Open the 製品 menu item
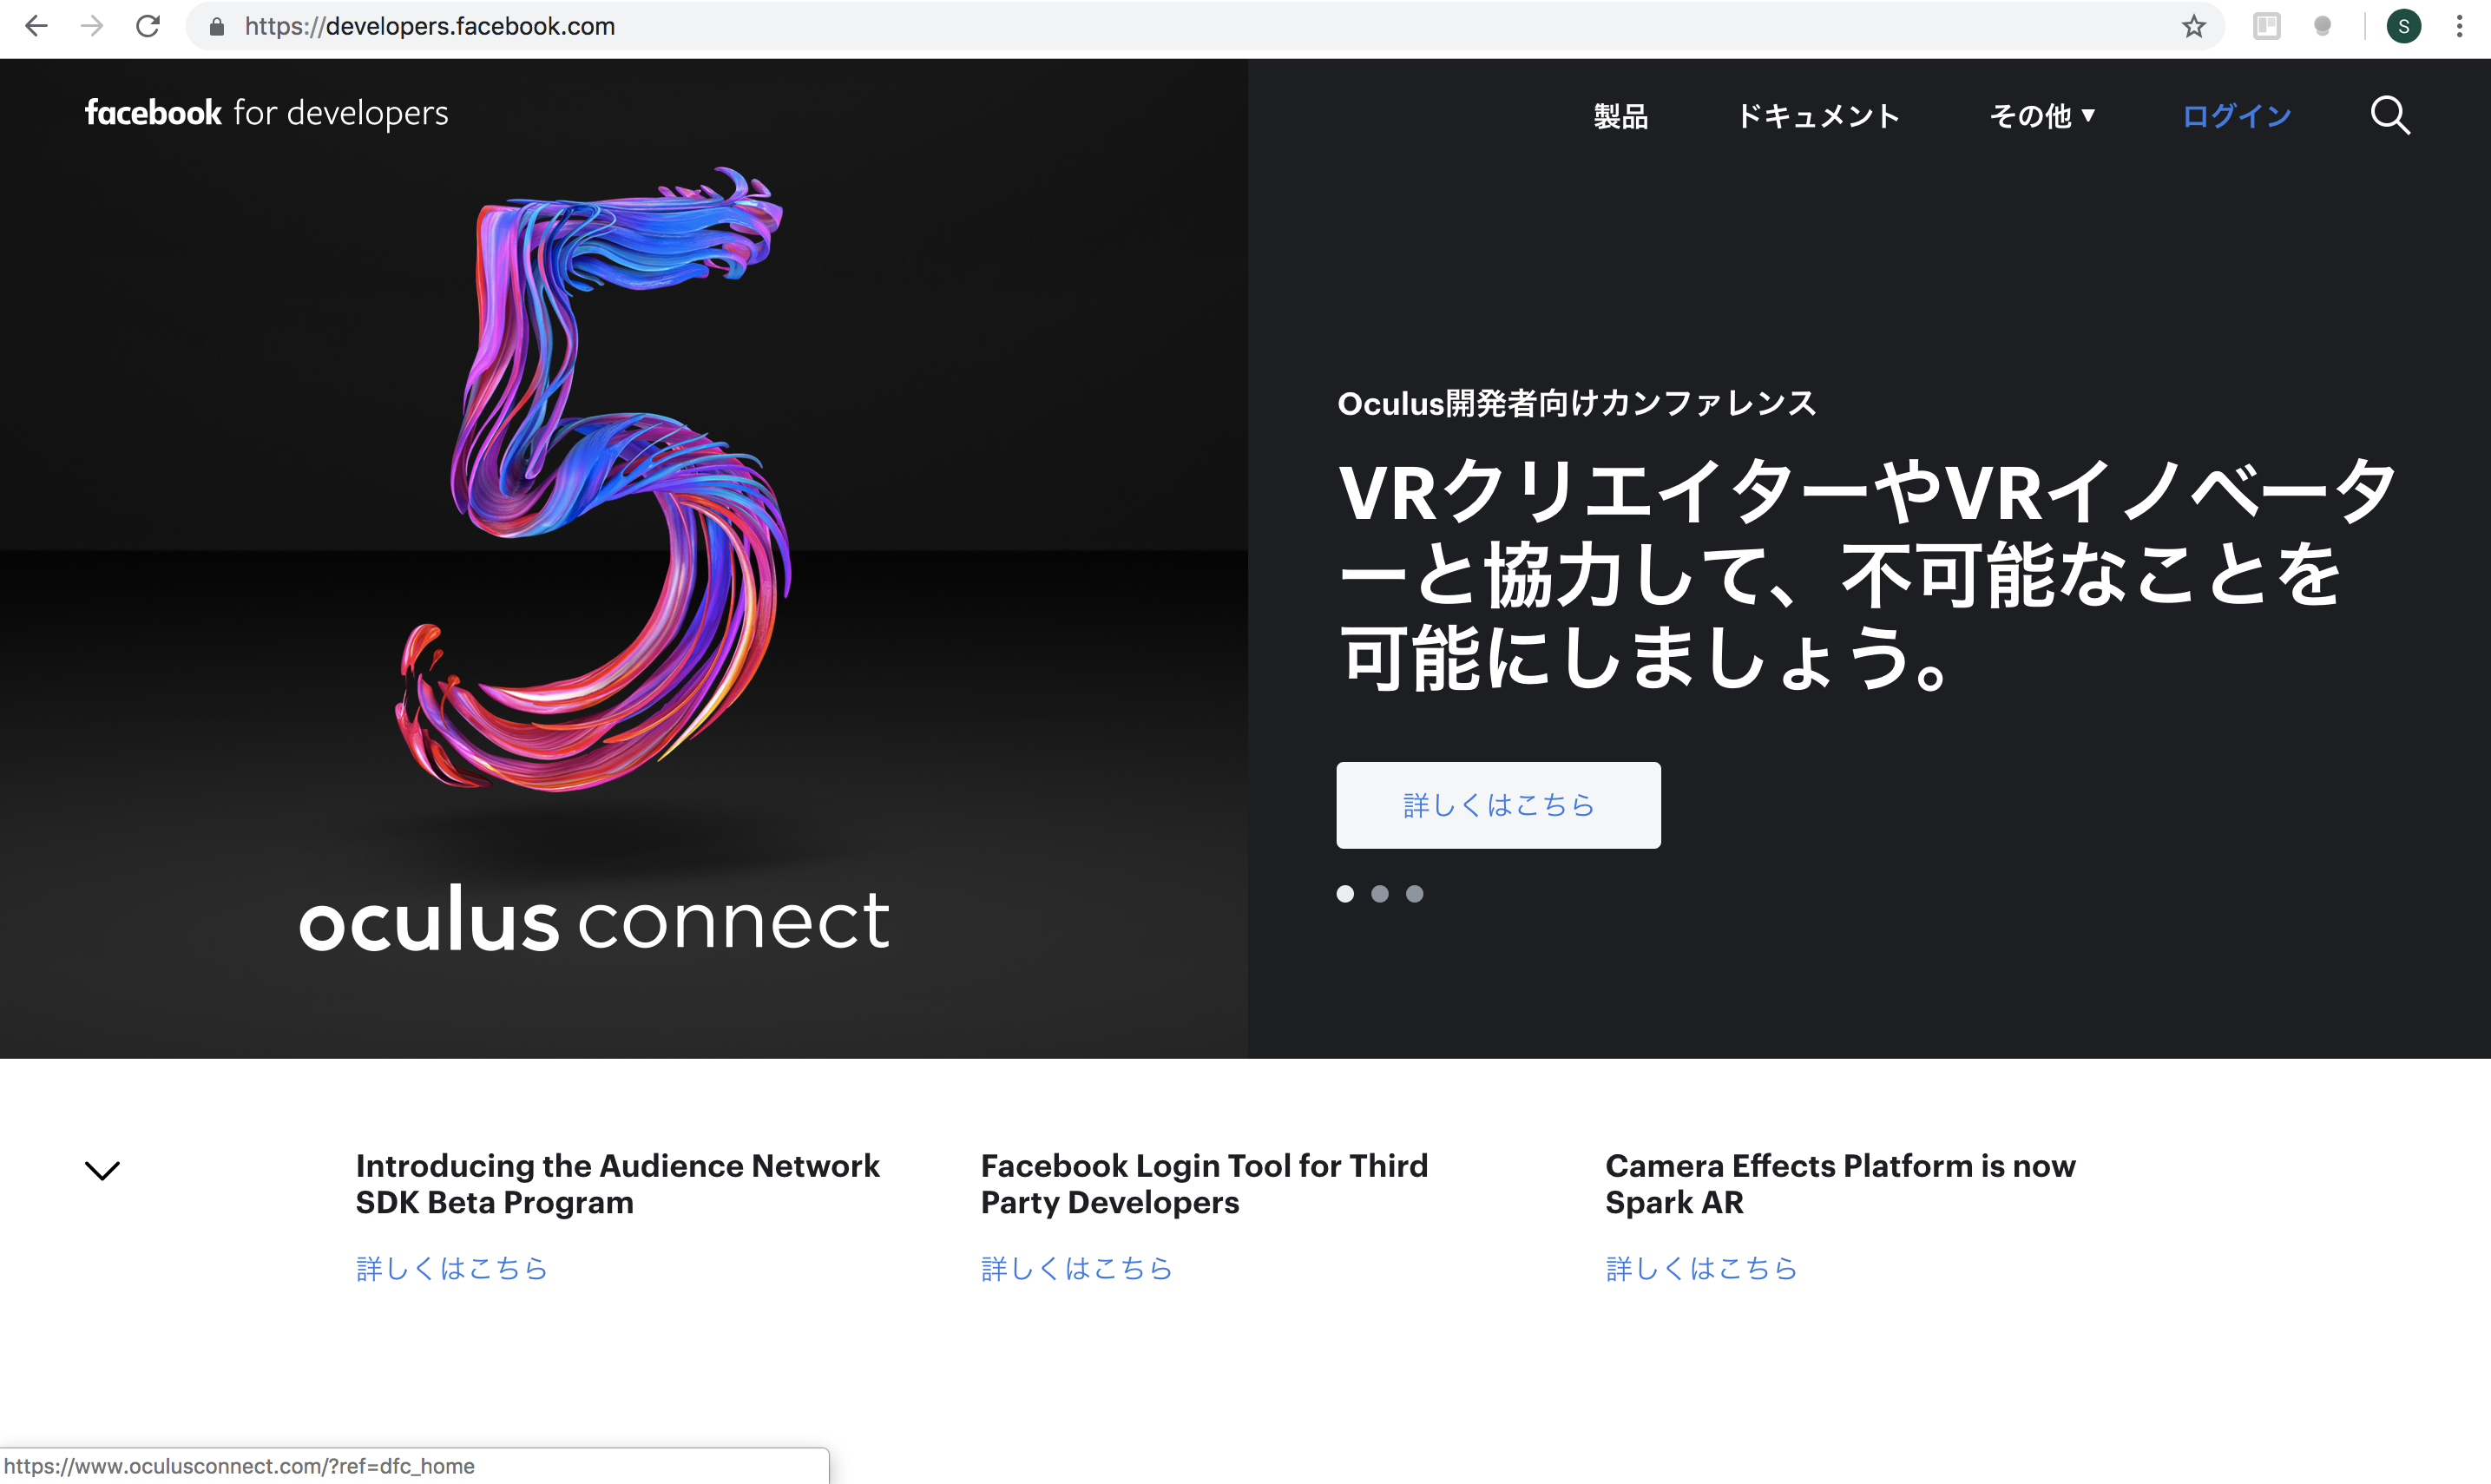Viewport: 2491px width, 1484px height. [x=1620, y=116]
